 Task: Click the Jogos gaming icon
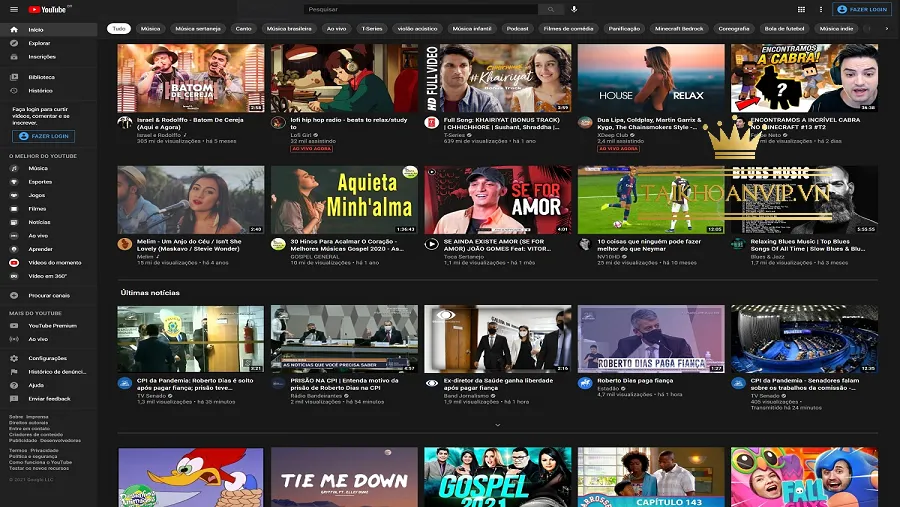tap(14, 195)
